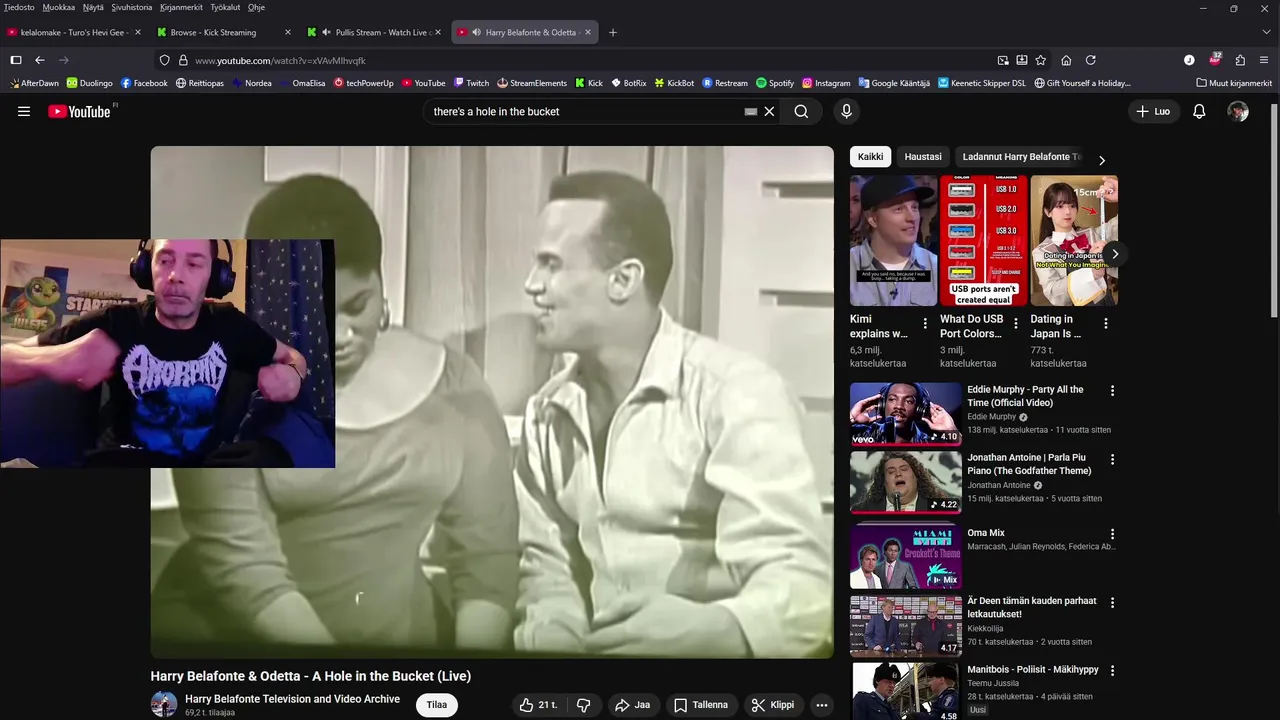
Task: Open Twitch bookmark in bookmarks bar
Action: pyautogui.click(x=471, y=83)
